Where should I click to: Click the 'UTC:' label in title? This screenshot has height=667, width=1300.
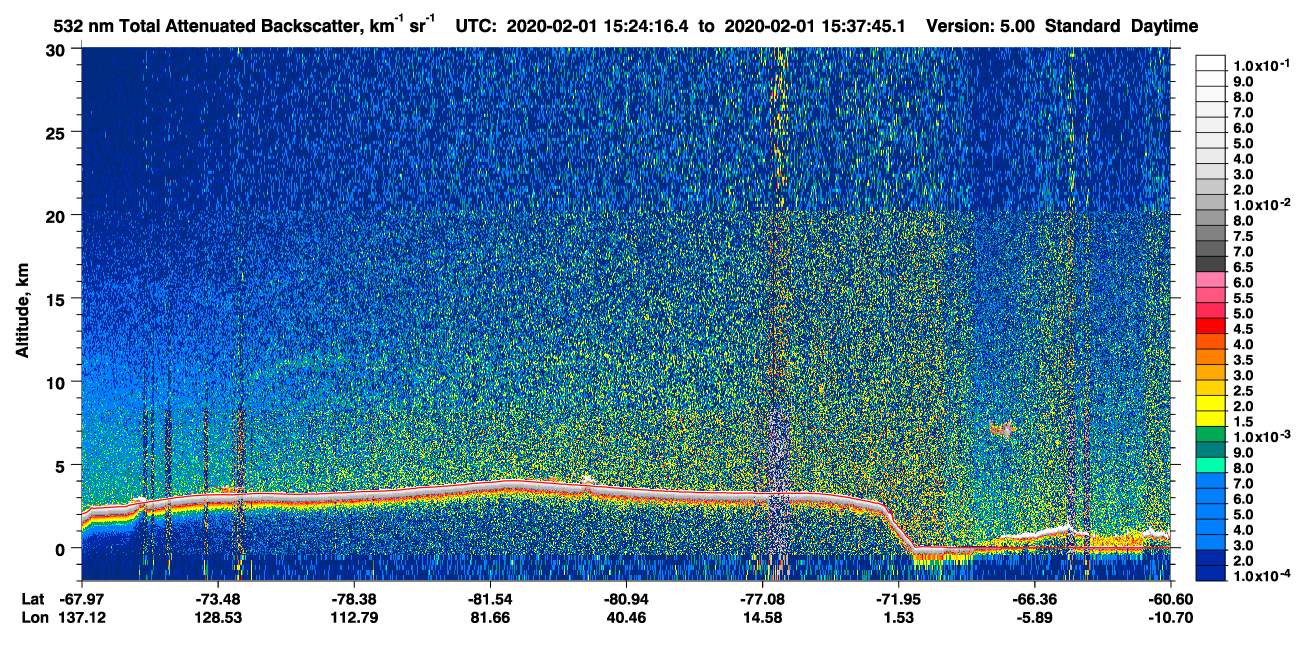coord(476,26)
